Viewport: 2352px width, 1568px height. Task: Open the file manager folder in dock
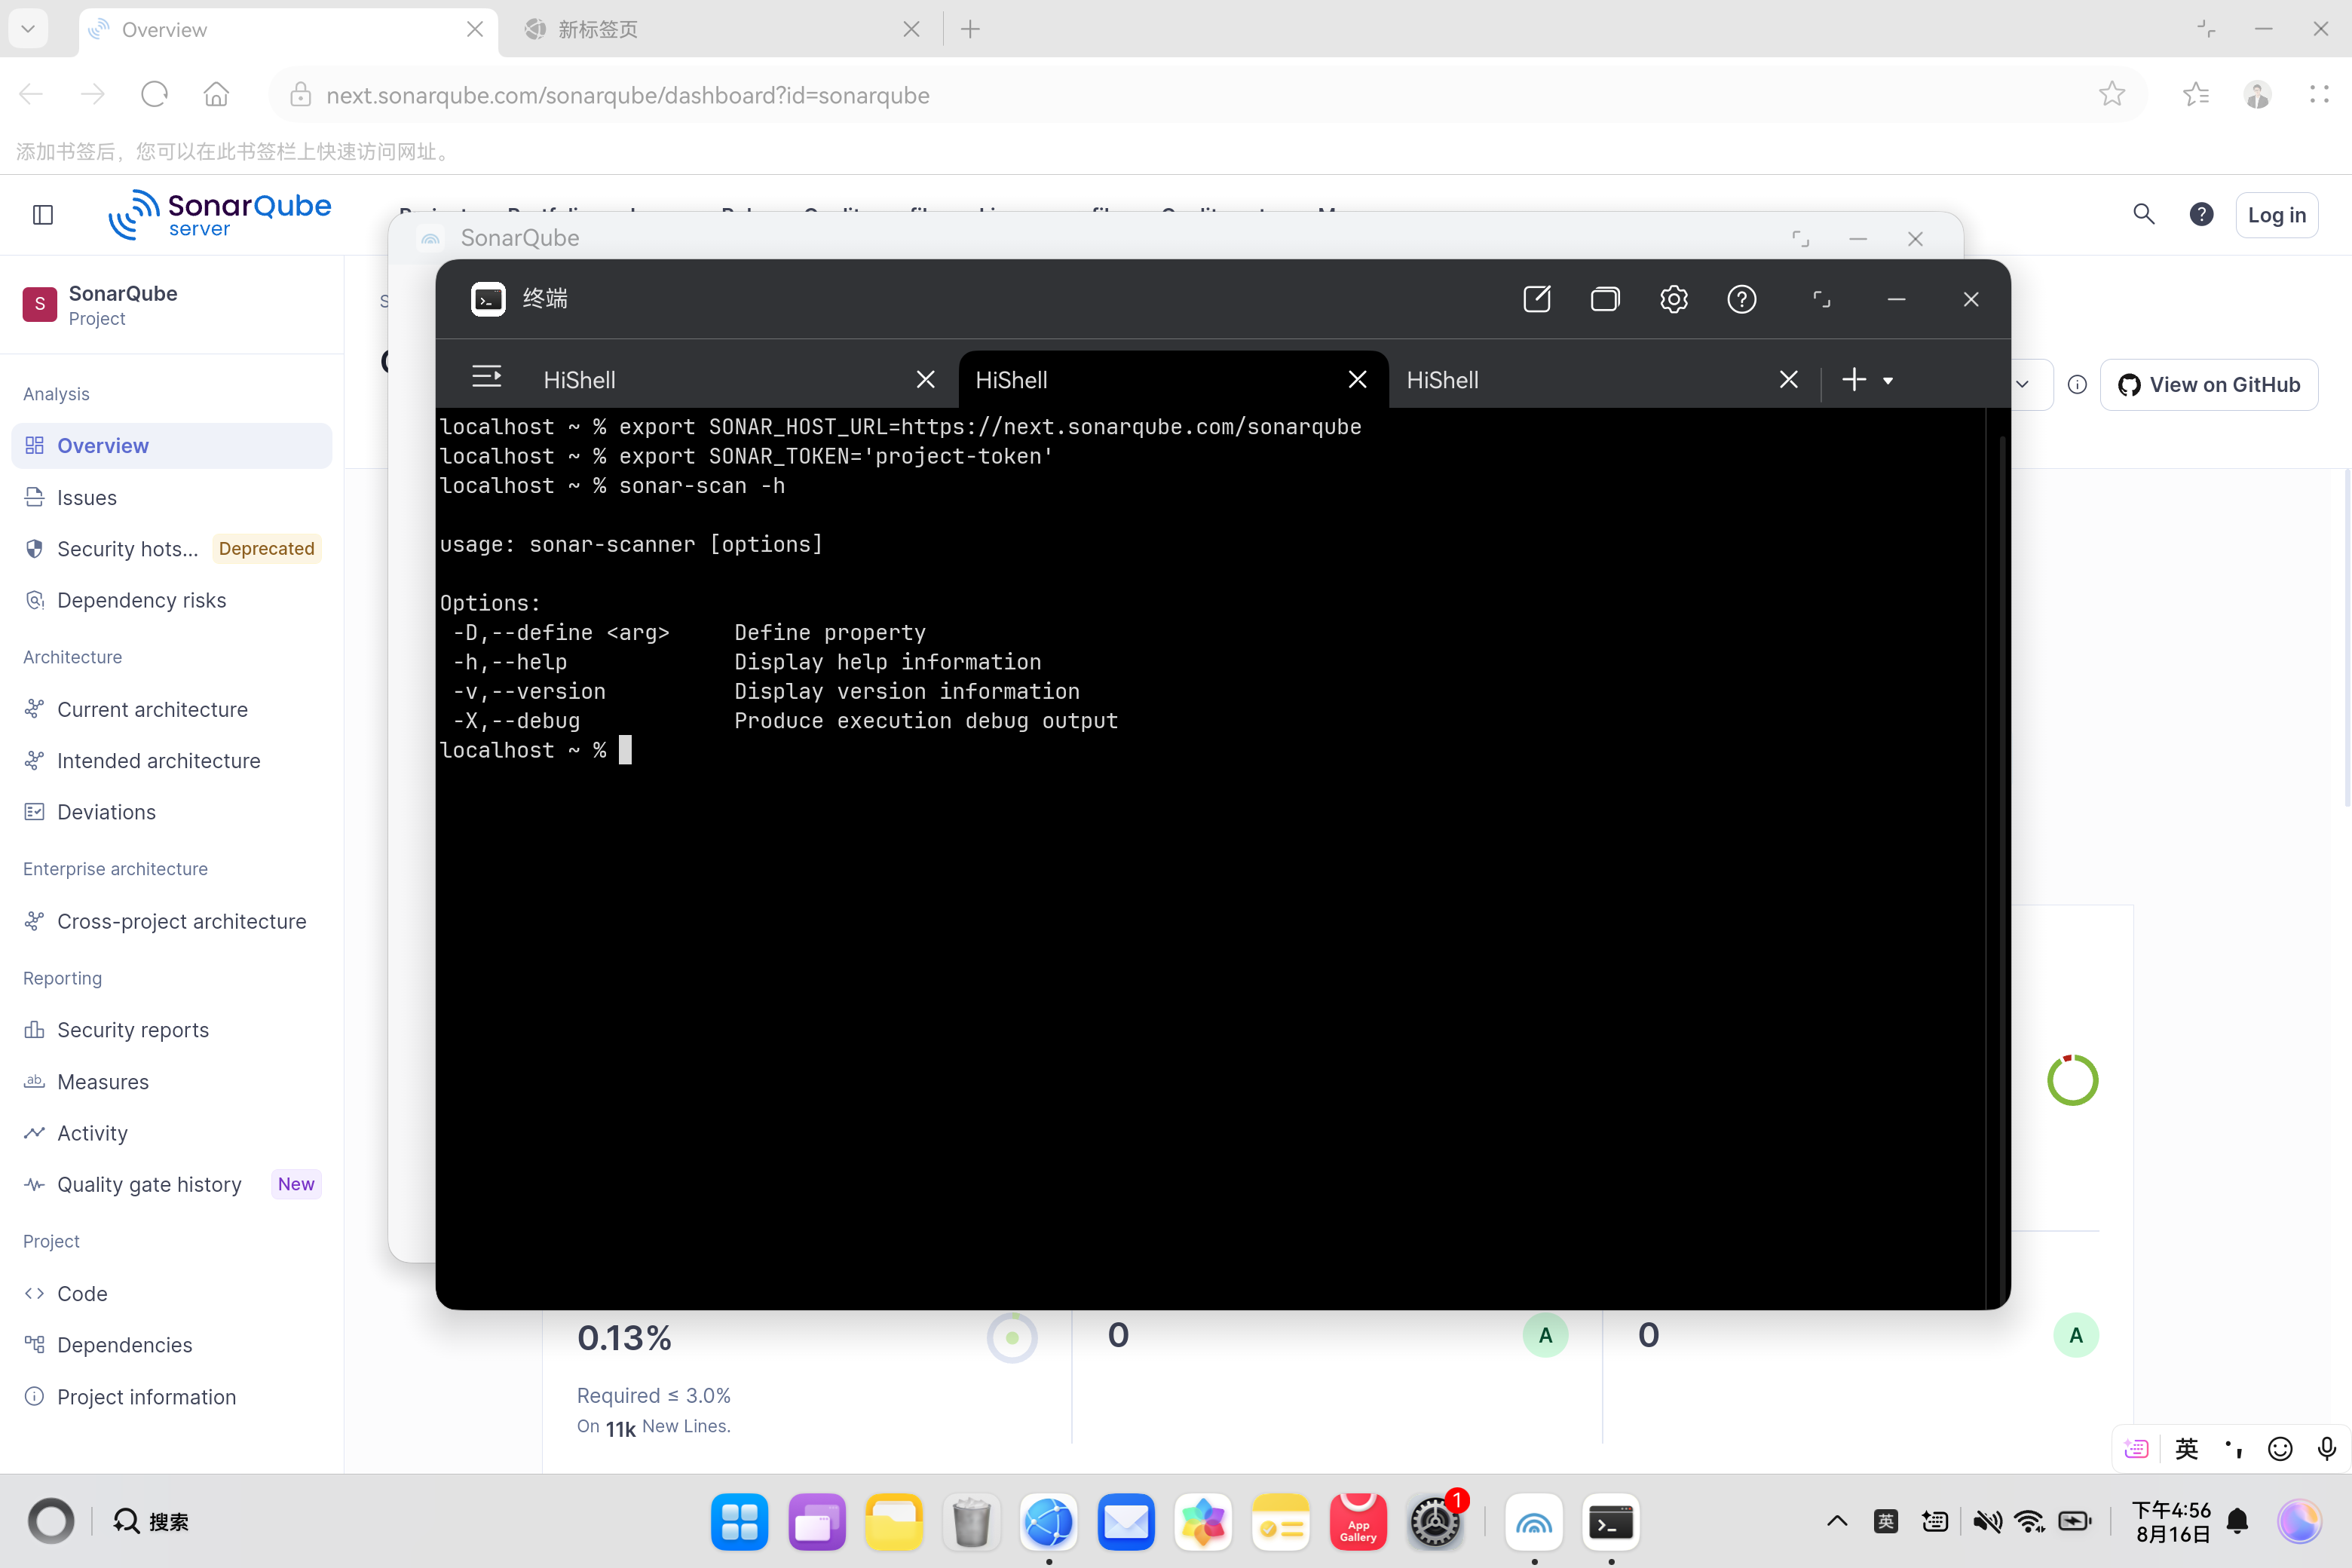tap(893, 1522)
